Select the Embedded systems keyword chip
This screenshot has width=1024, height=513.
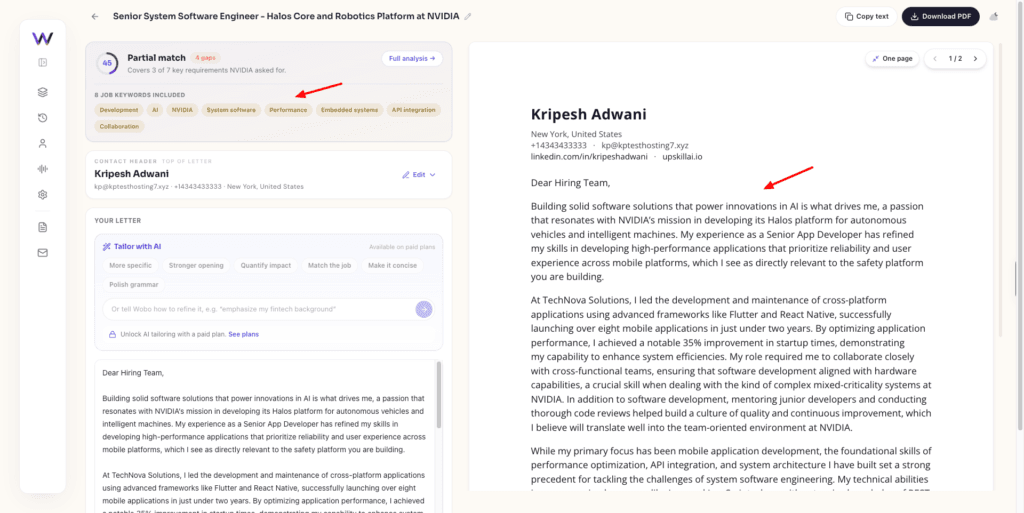tap(349, 110)
